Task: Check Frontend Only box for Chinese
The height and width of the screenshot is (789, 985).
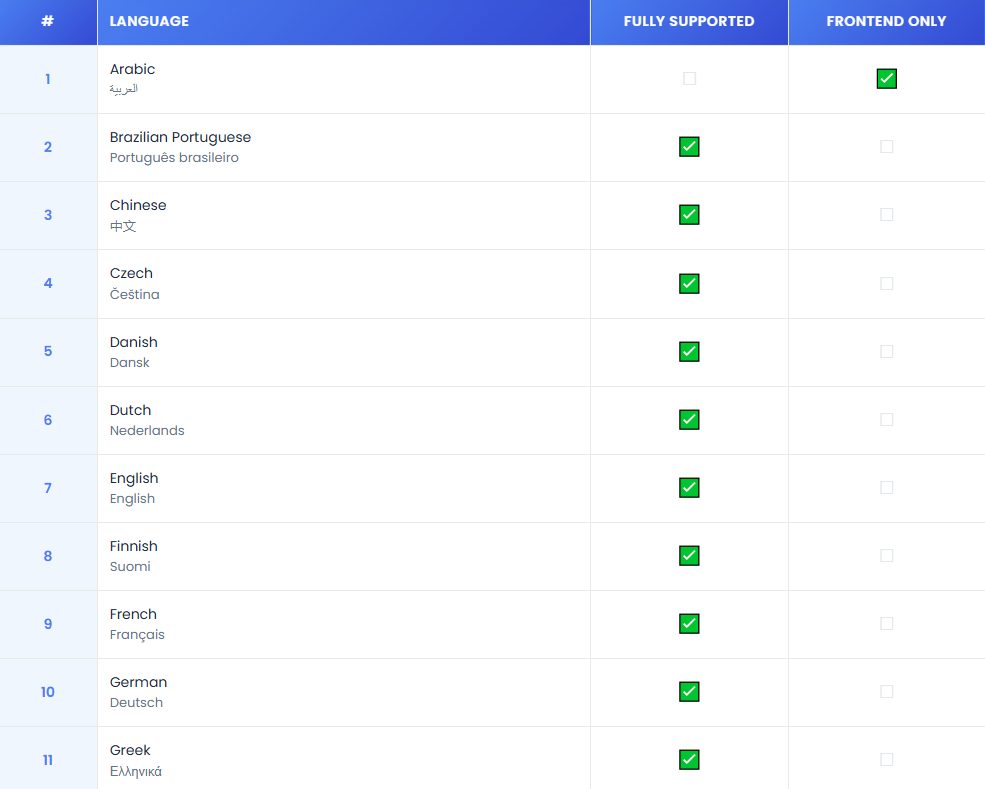Action: (x=886, y=215)
